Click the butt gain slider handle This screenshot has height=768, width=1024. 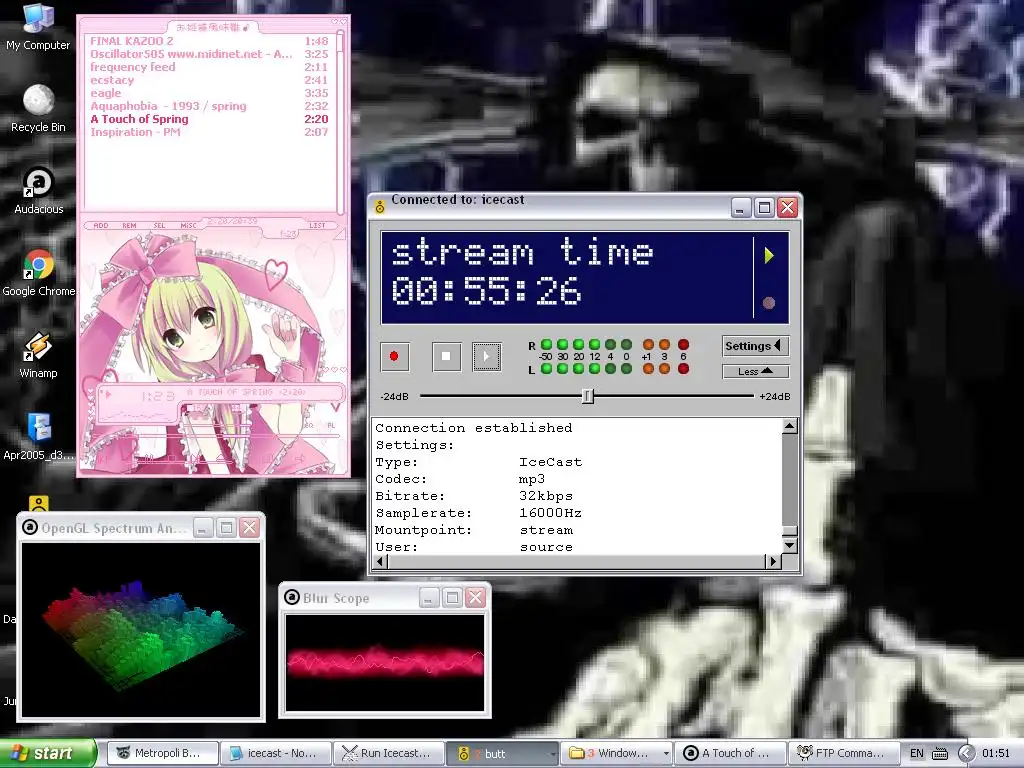pos(588,396)
